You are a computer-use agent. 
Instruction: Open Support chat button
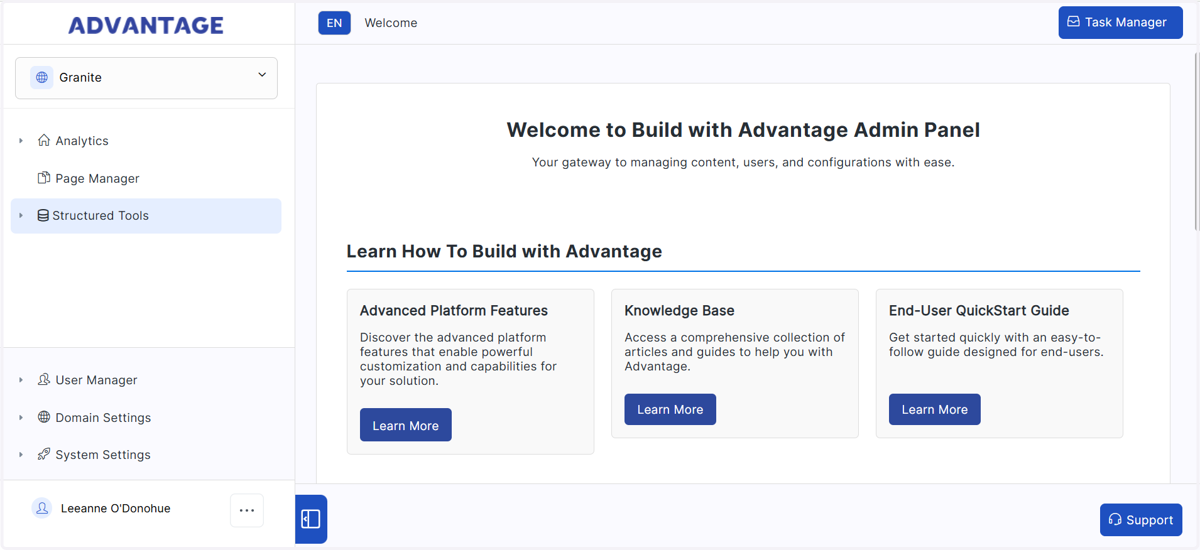(1141, 520)
